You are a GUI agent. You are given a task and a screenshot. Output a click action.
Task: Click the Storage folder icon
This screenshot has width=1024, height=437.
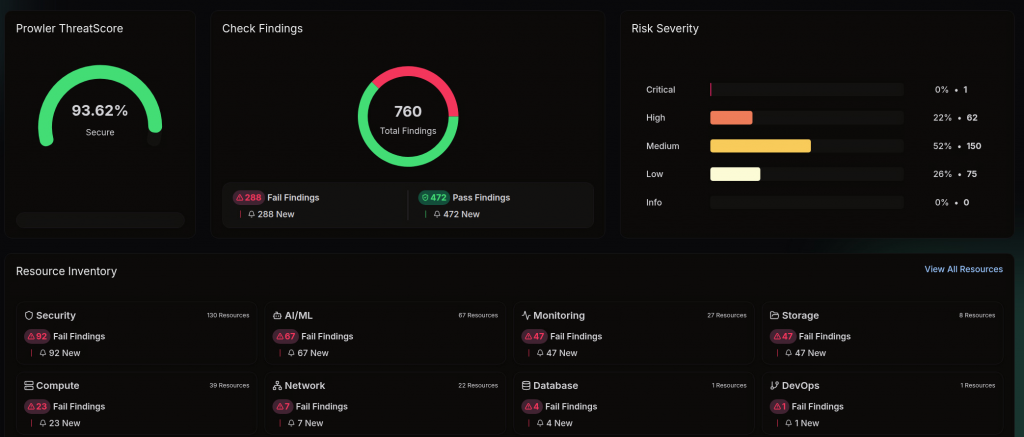pos(775,316)
